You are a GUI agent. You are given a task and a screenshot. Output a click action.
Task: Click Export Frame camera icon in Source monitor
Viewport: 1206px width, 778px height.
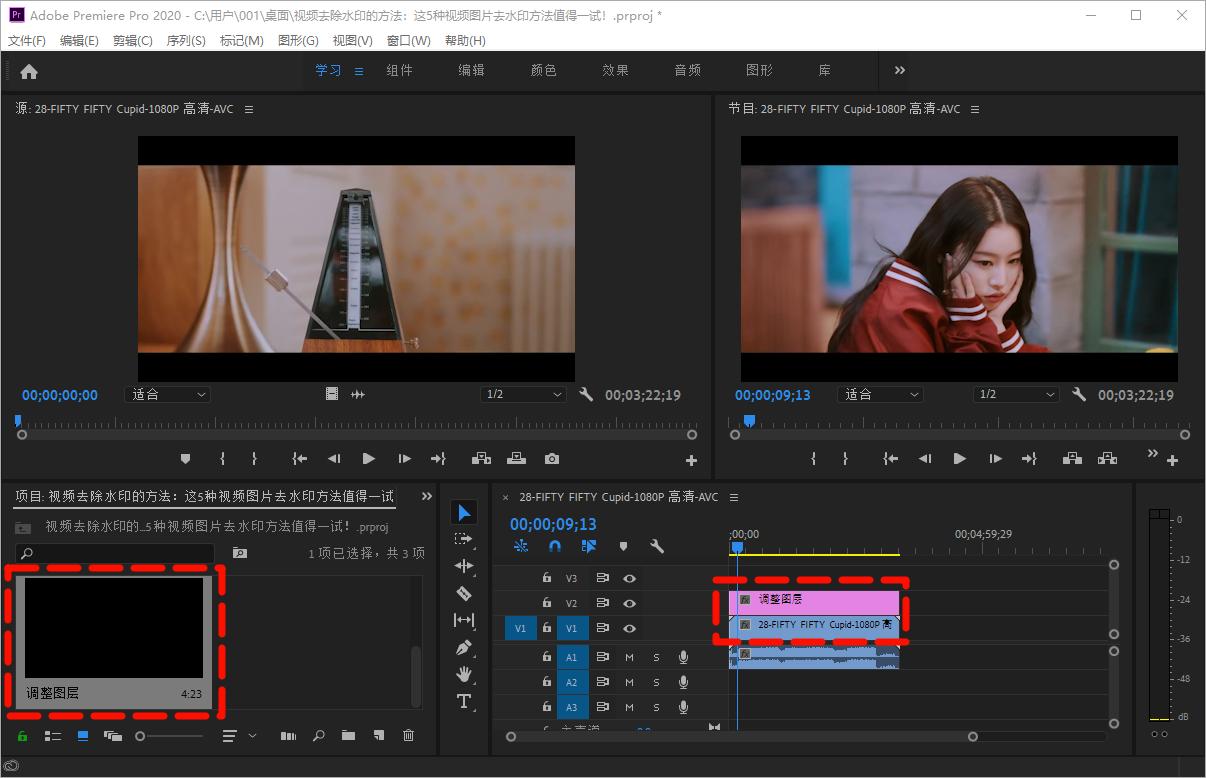pos(552,459)
